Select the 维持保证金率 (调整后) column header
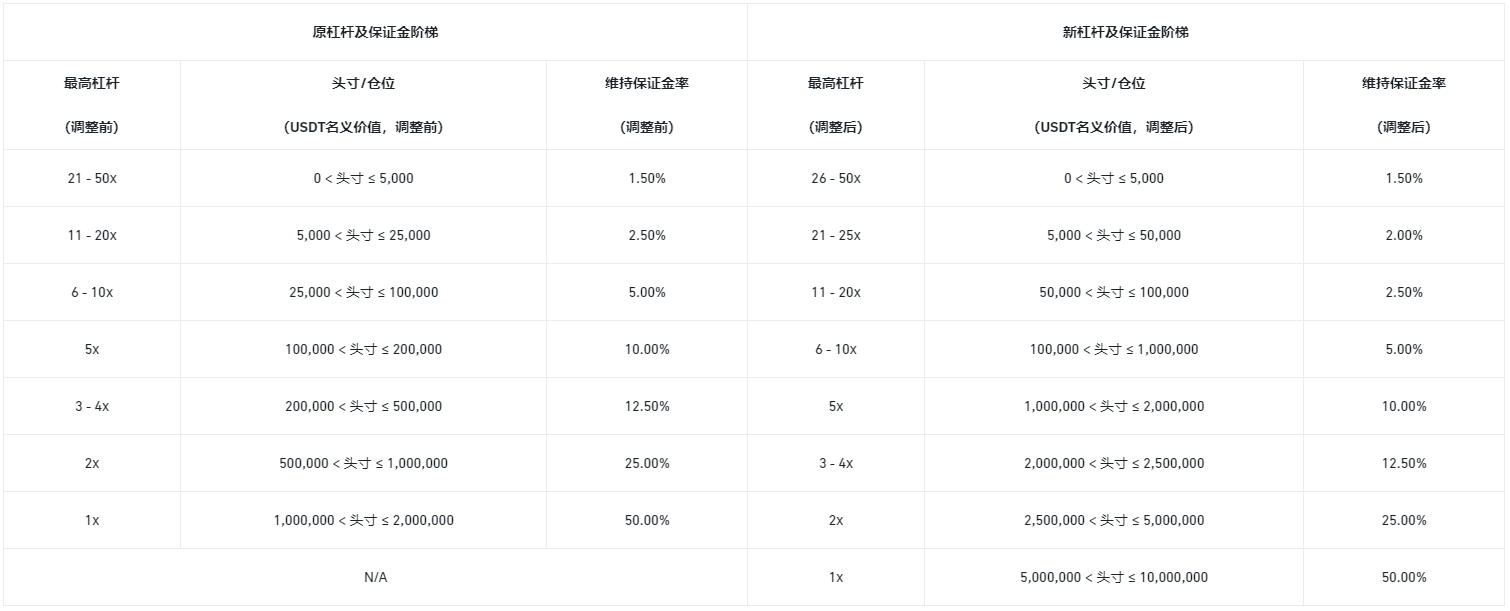 (1403, 105)
